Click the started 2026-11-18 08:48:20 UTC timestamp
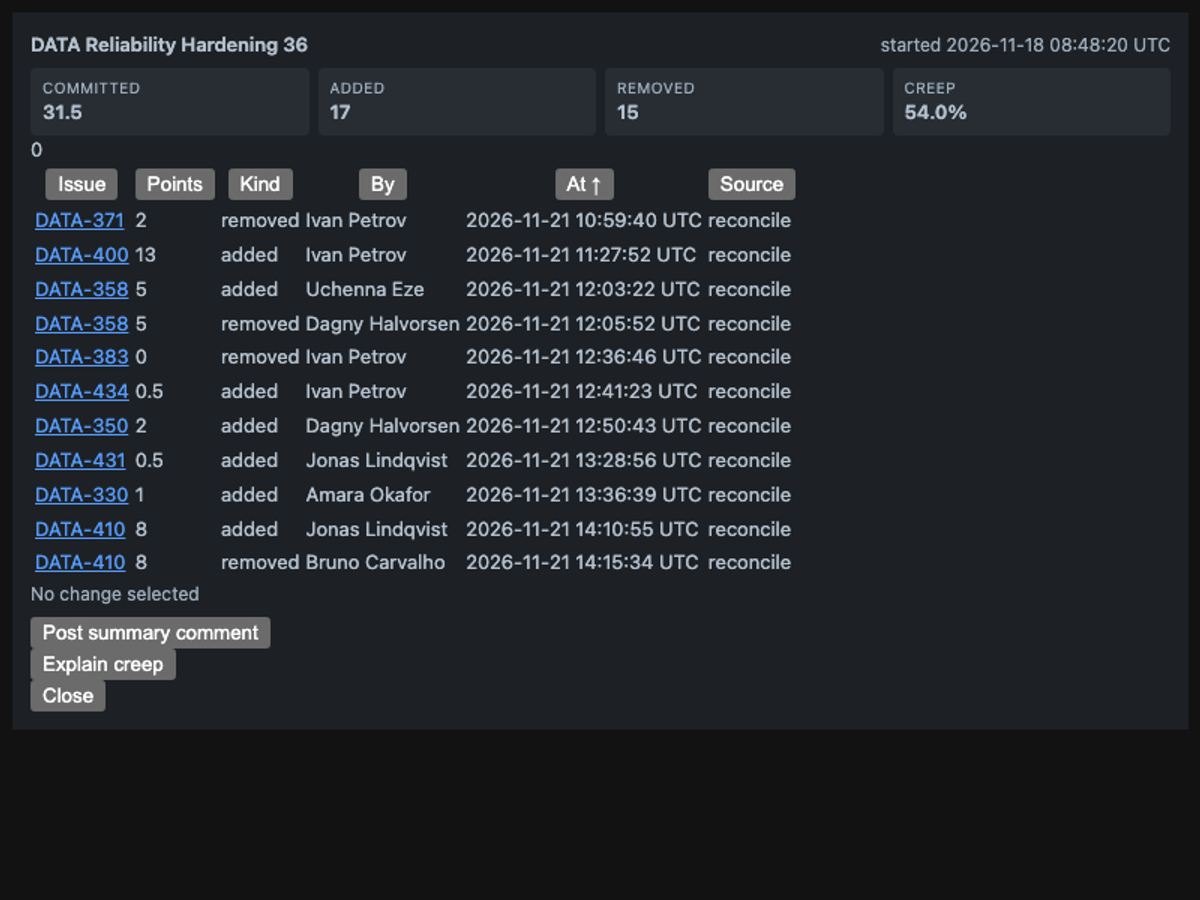 click(1025, 45)
